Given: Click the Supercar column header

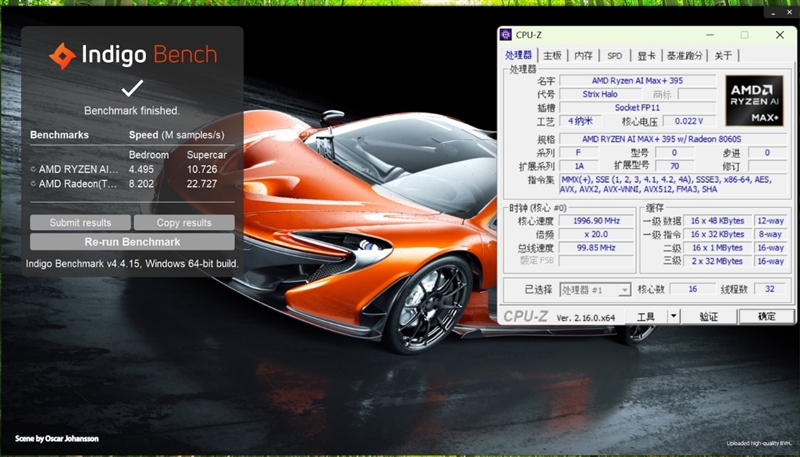Looking at the screenshot, I should point(207,155).
